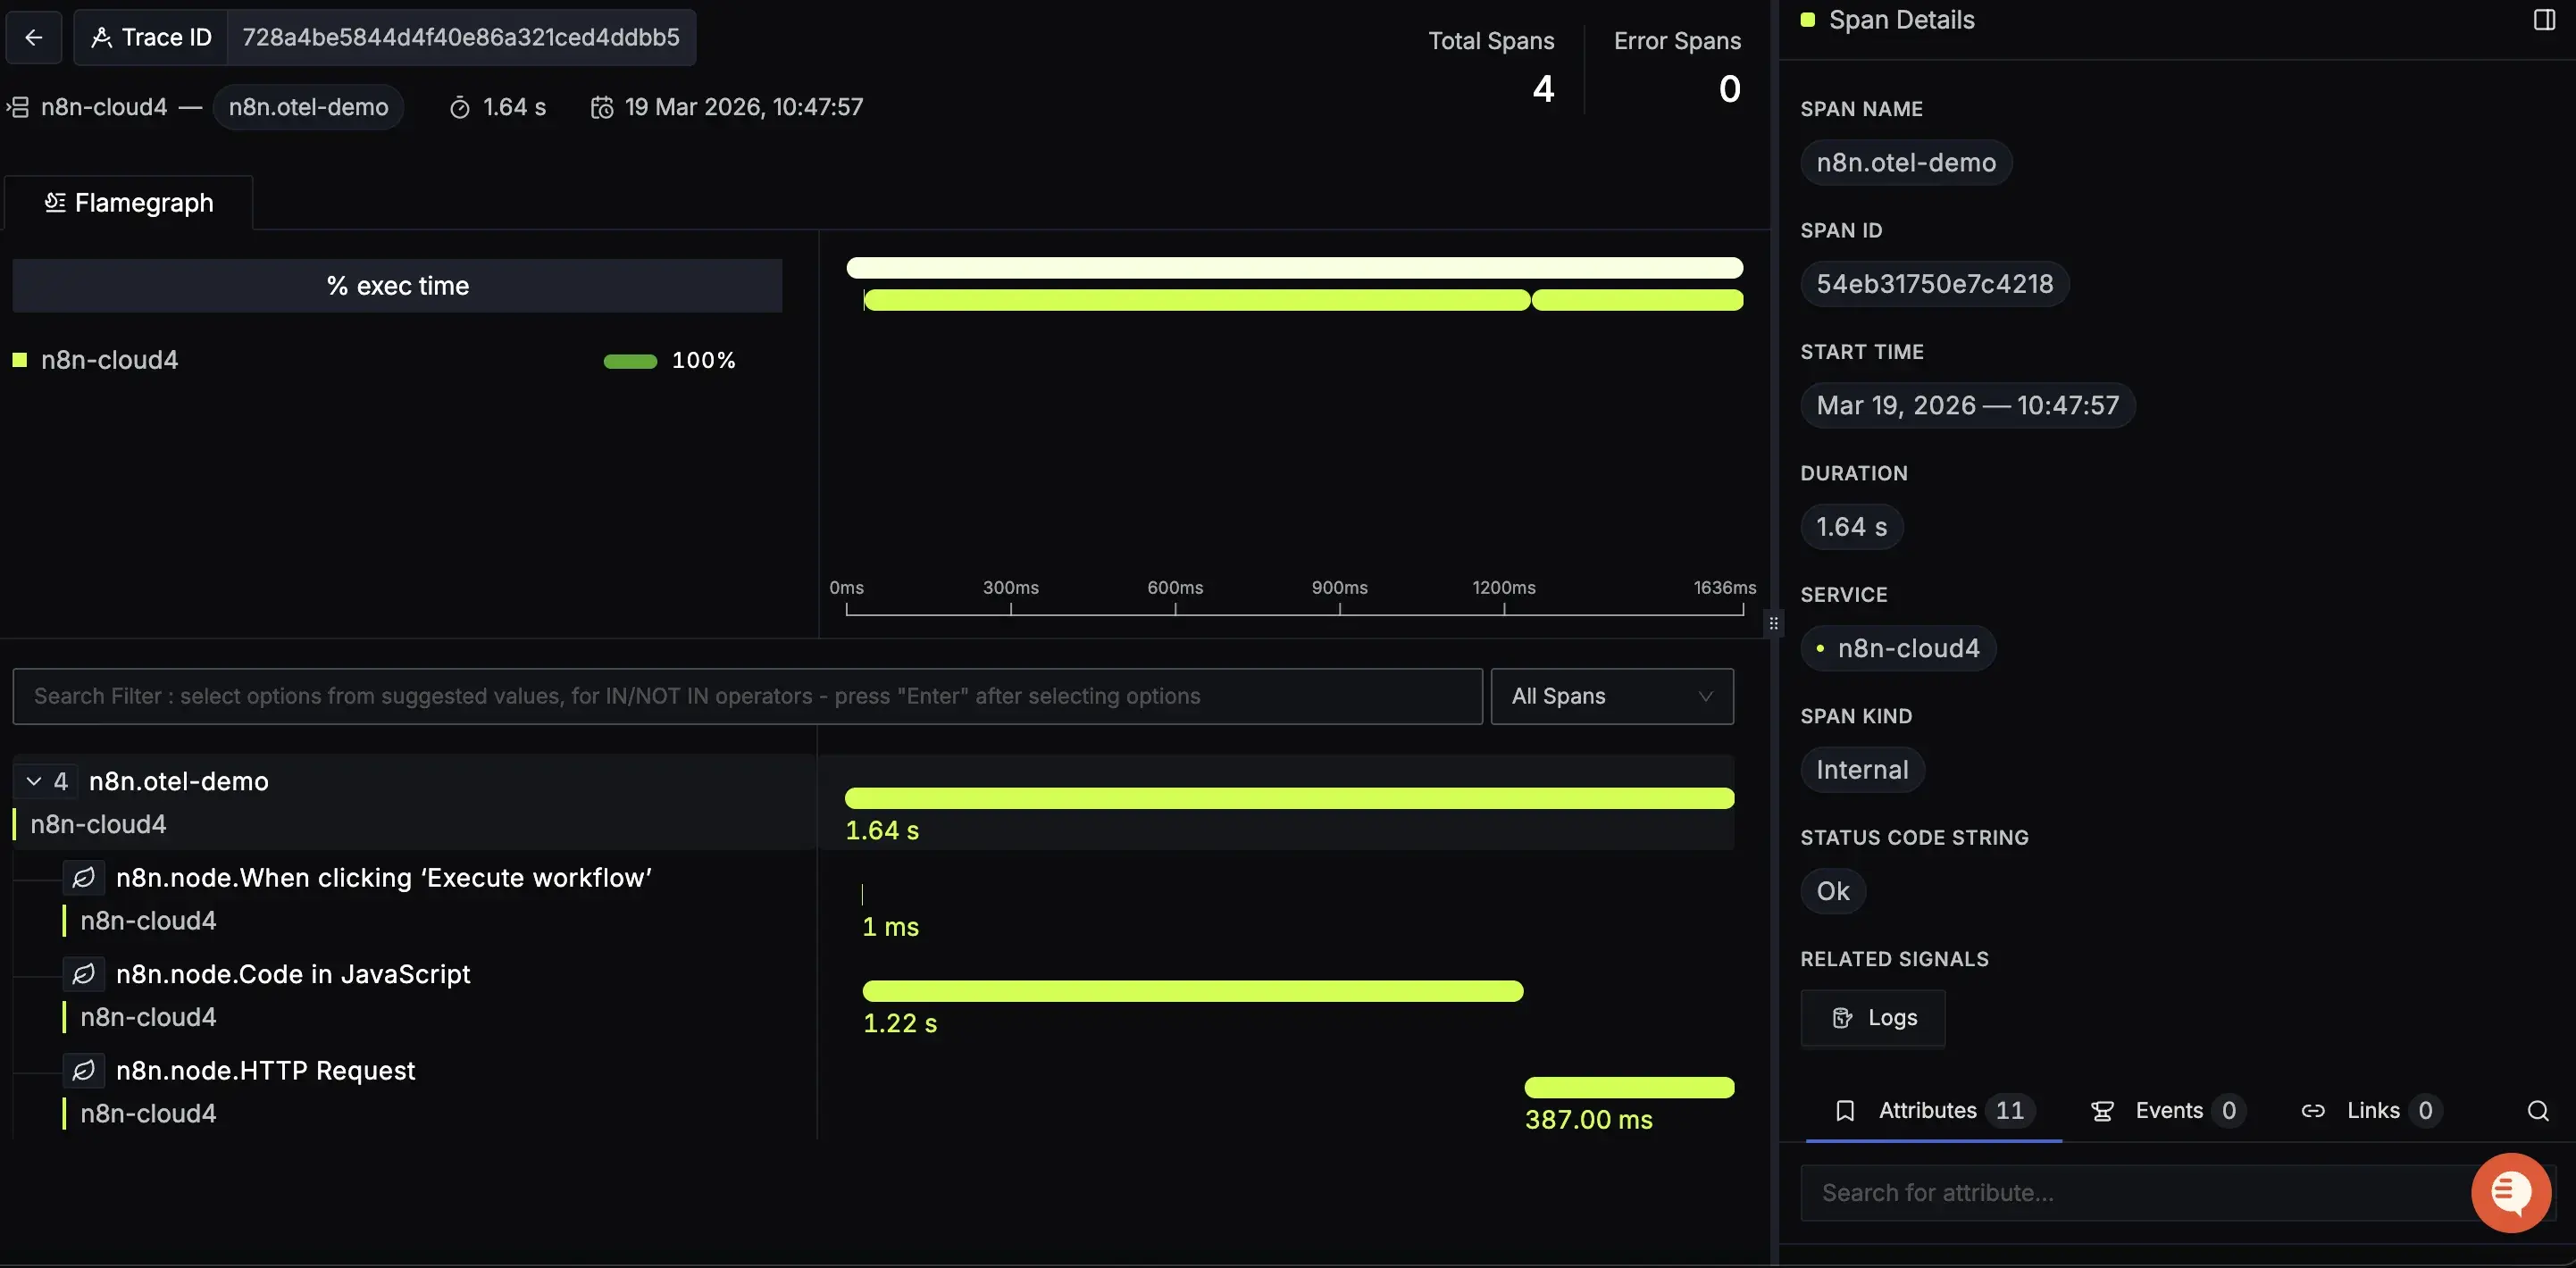The width and height of the screenshot is (2576, 1268).
Task: Click the 387.00 ms HTTP Request bar
Action: pos(1628,1088)
